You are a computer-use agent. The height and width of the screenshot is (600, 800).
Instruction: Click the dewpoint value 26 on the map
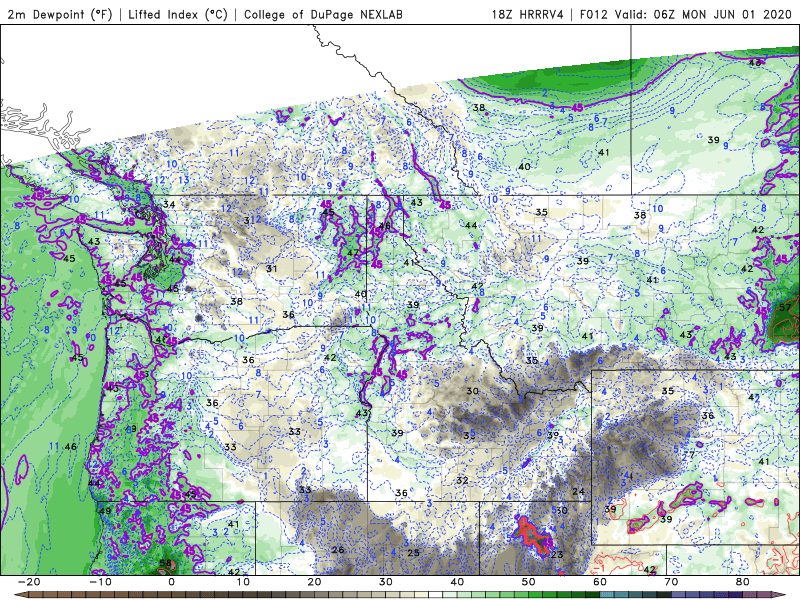pyautogui.click(x=338, y=549)
